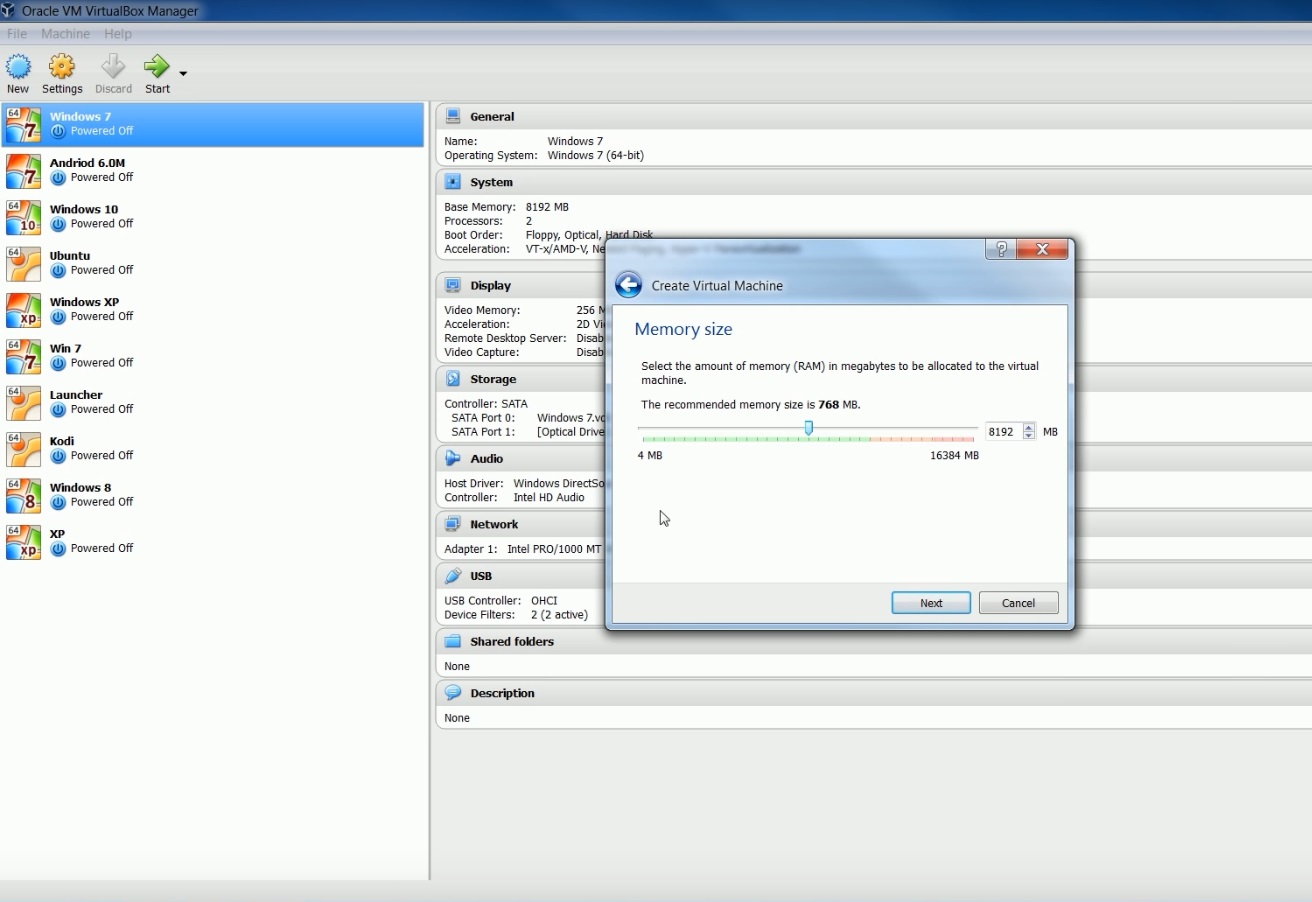Image resolution: width=1312 pixels, height=902 pixels.
Task: Select the Windows 10 VM icon
Action: tap(23, 217)
